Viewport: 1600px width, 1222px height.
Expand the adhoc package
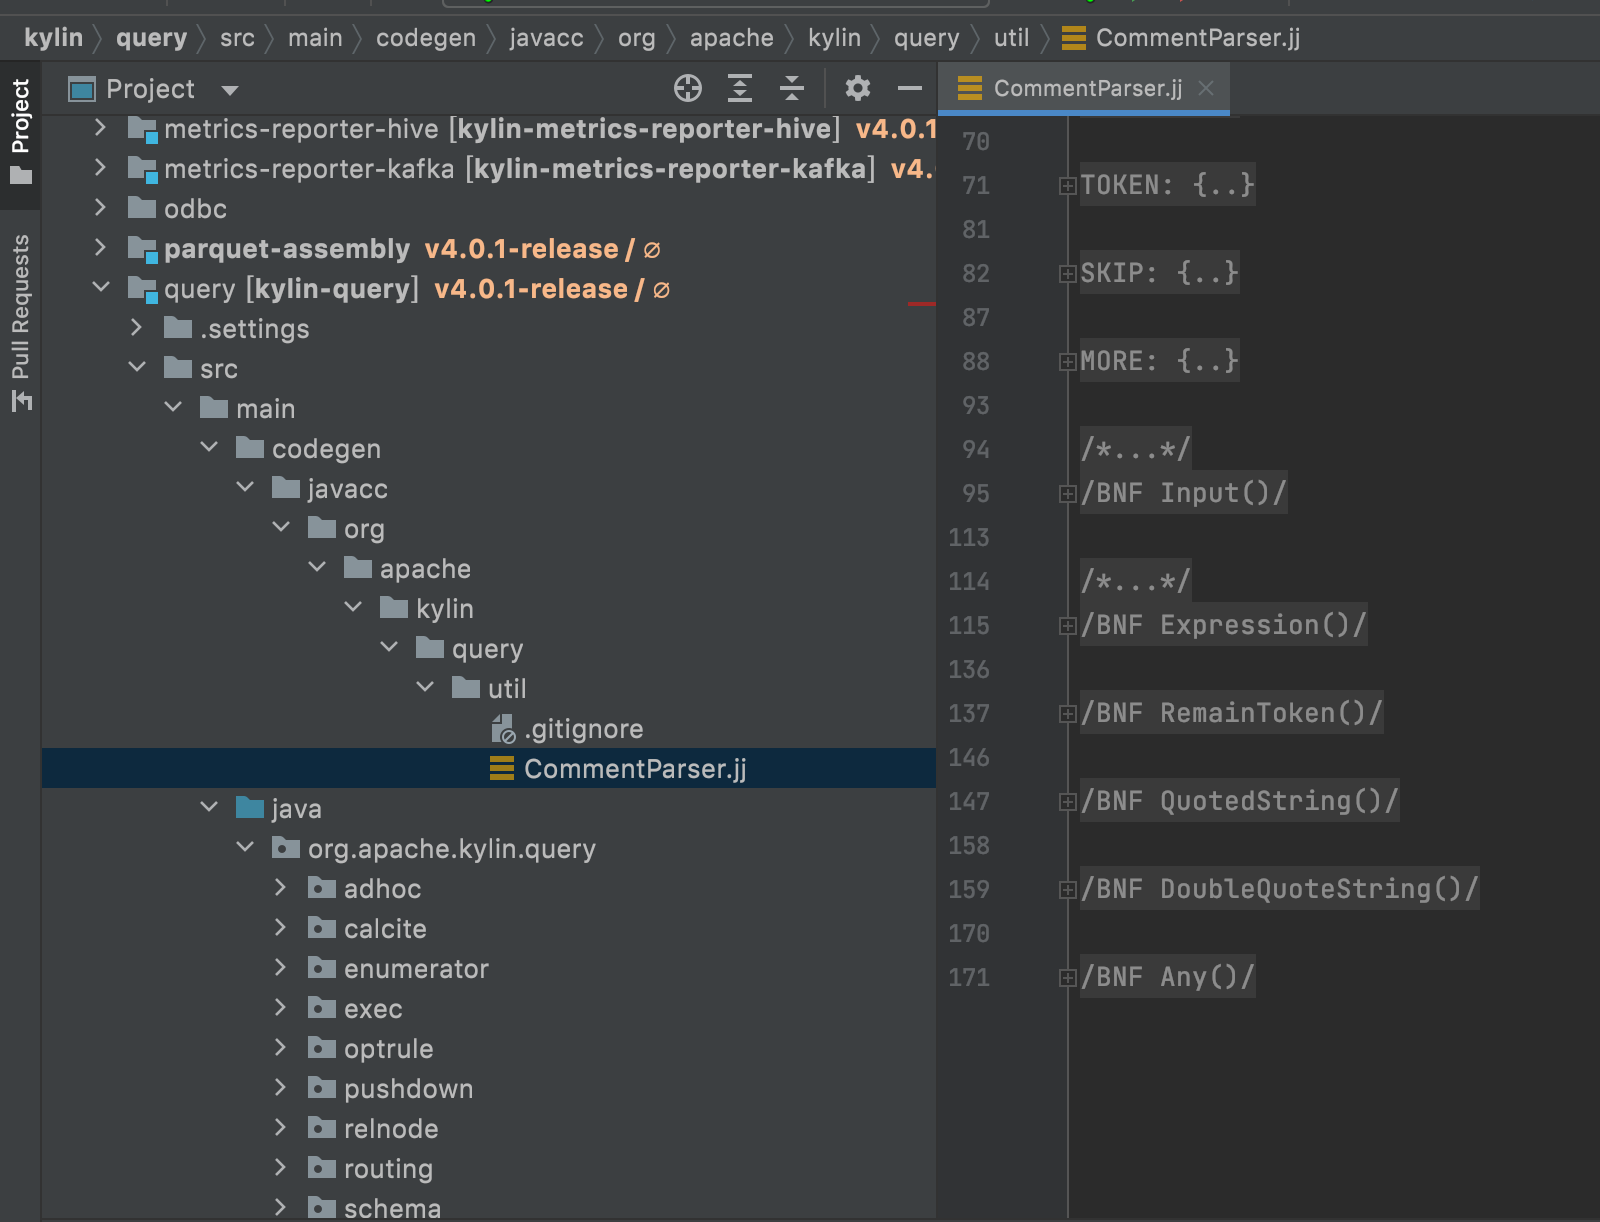280,888
